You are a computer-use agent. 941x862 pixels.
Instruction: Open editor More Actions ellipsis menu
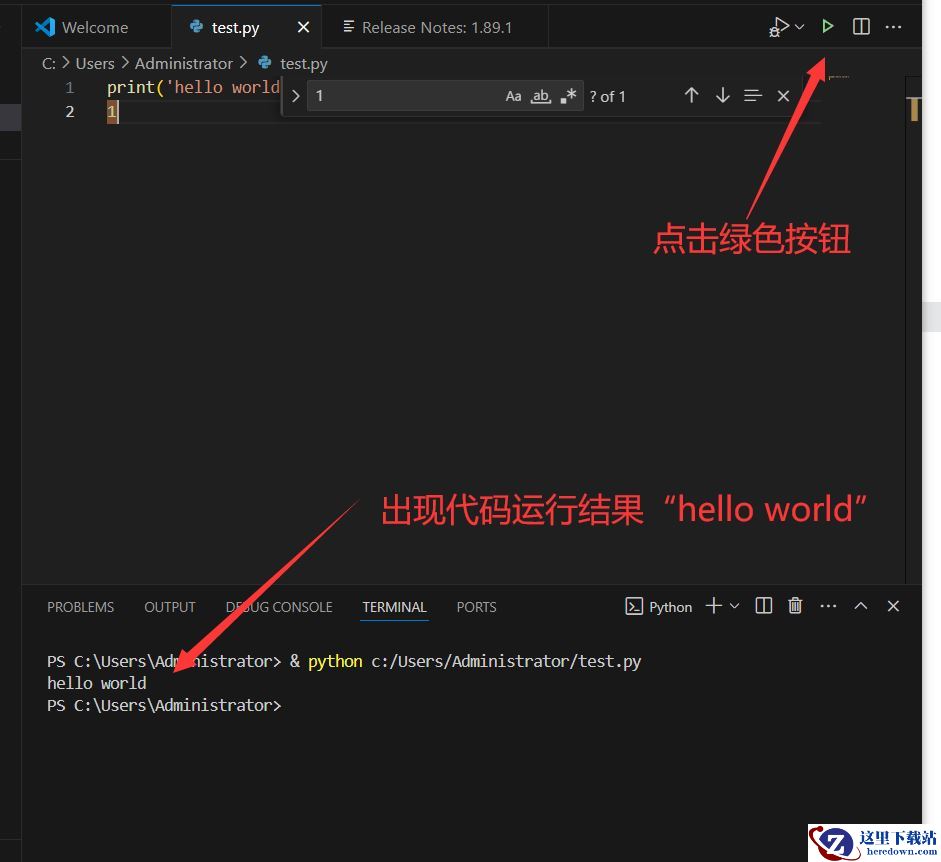coord(893,27)
